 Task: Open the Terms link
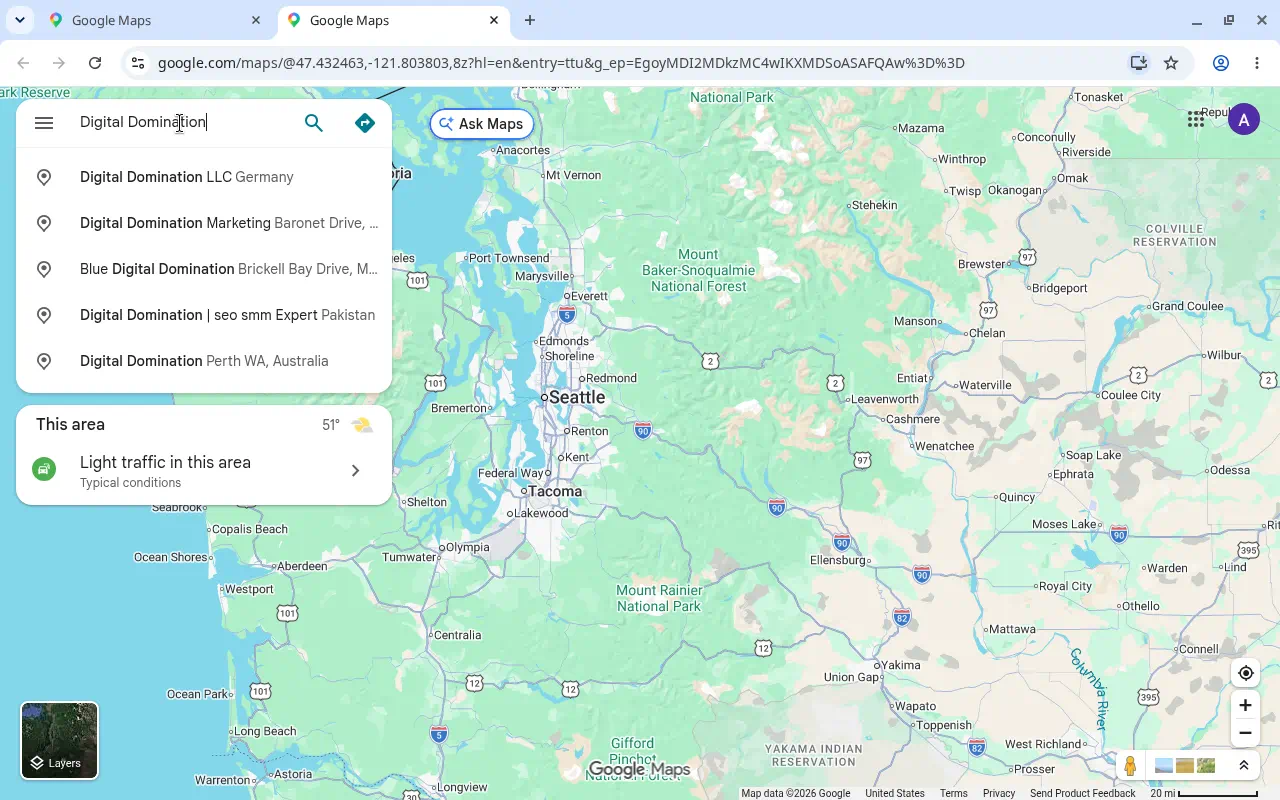pos(953,793)
